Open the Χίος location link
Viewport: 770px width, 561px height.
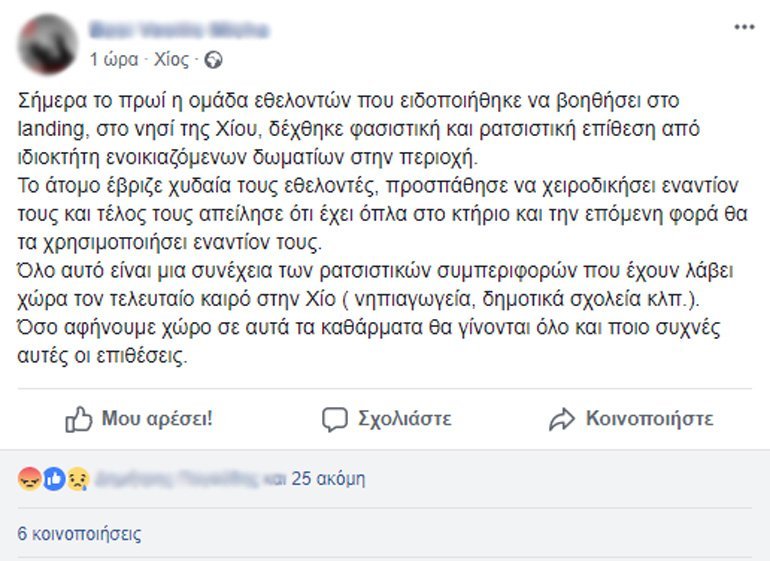coord(171,60)
